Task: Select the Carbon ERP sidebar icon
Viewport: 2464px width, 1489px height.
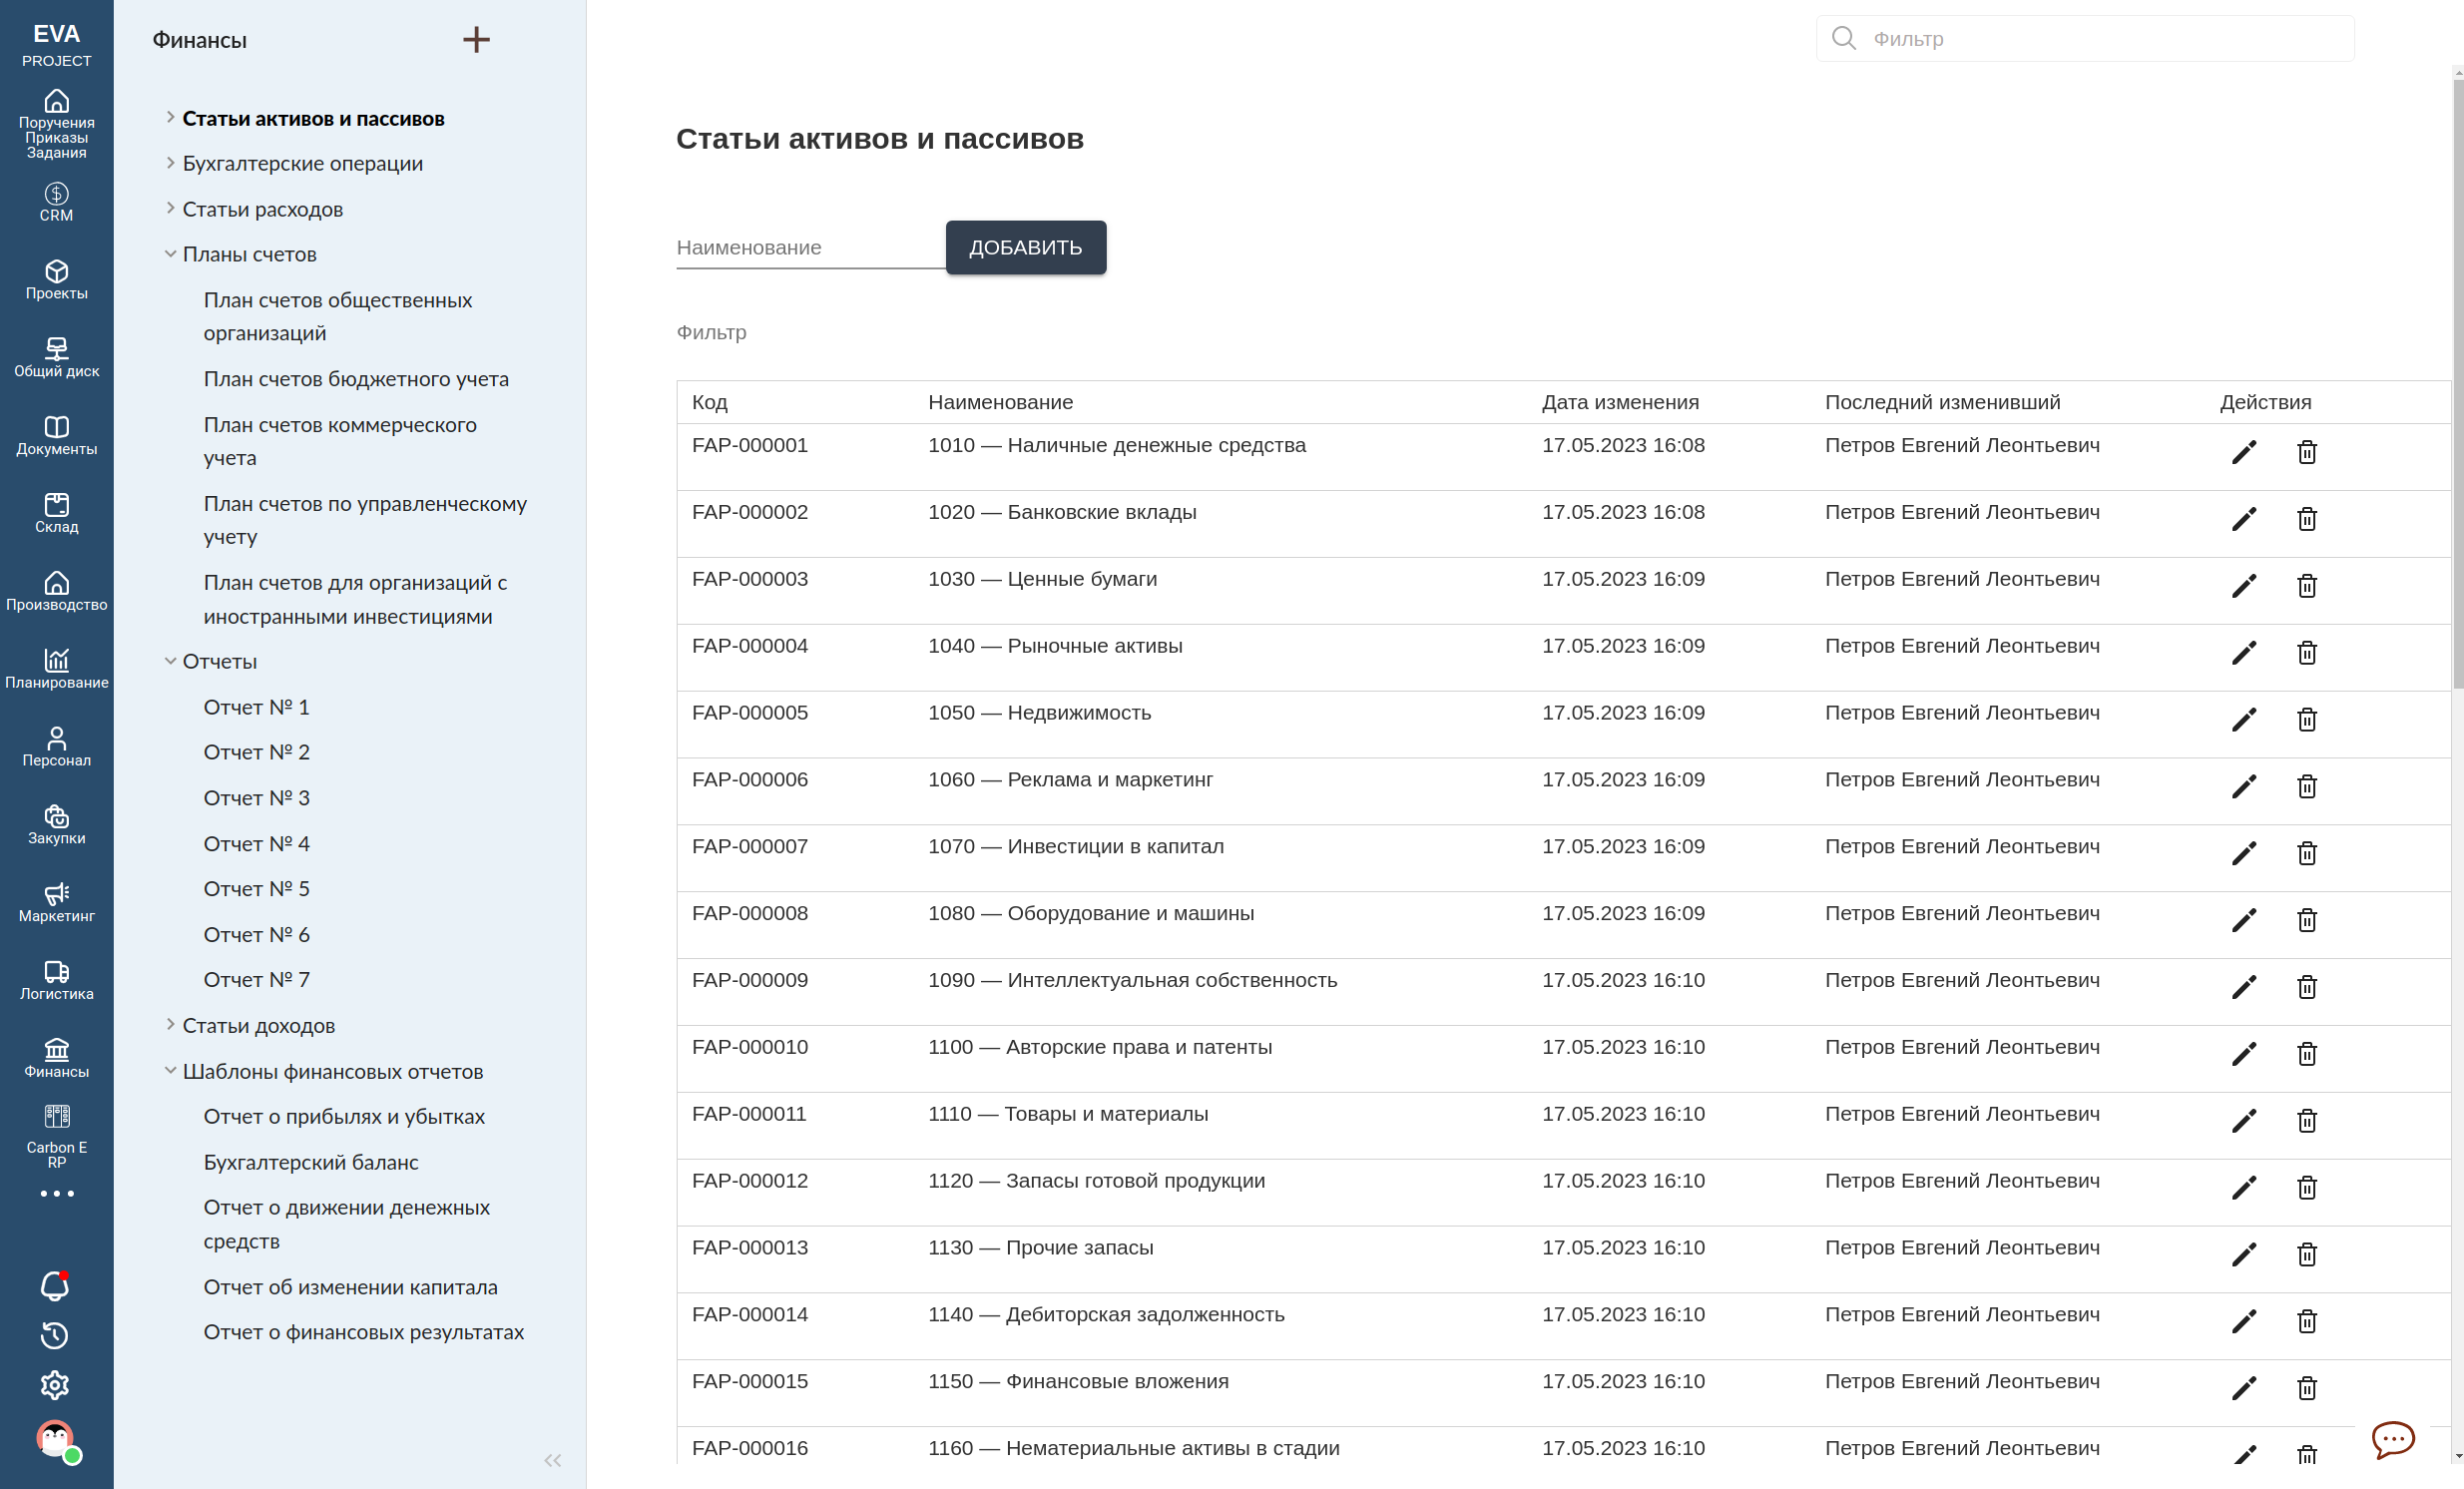Action: click(56, 1122)
